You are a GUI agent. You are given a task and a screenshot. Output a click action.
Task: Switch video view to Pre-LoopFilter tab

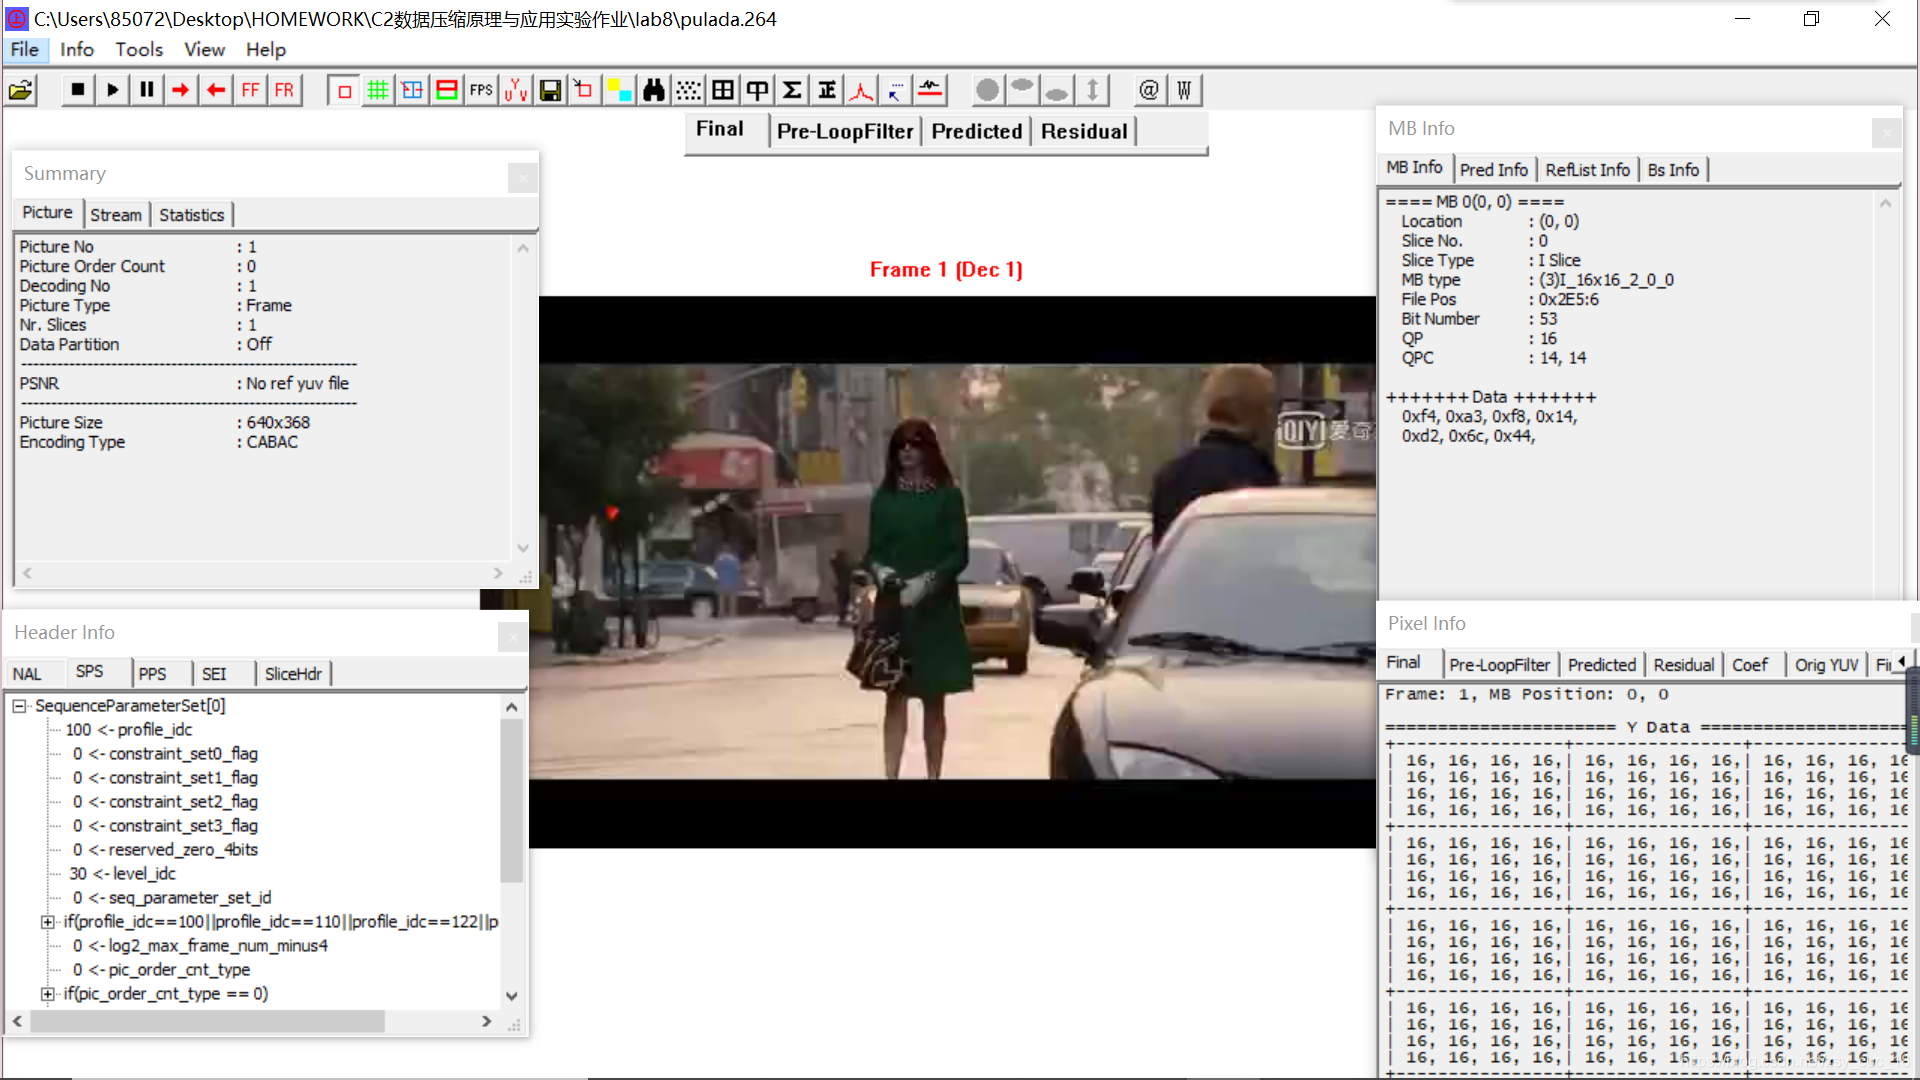point(845,131)
